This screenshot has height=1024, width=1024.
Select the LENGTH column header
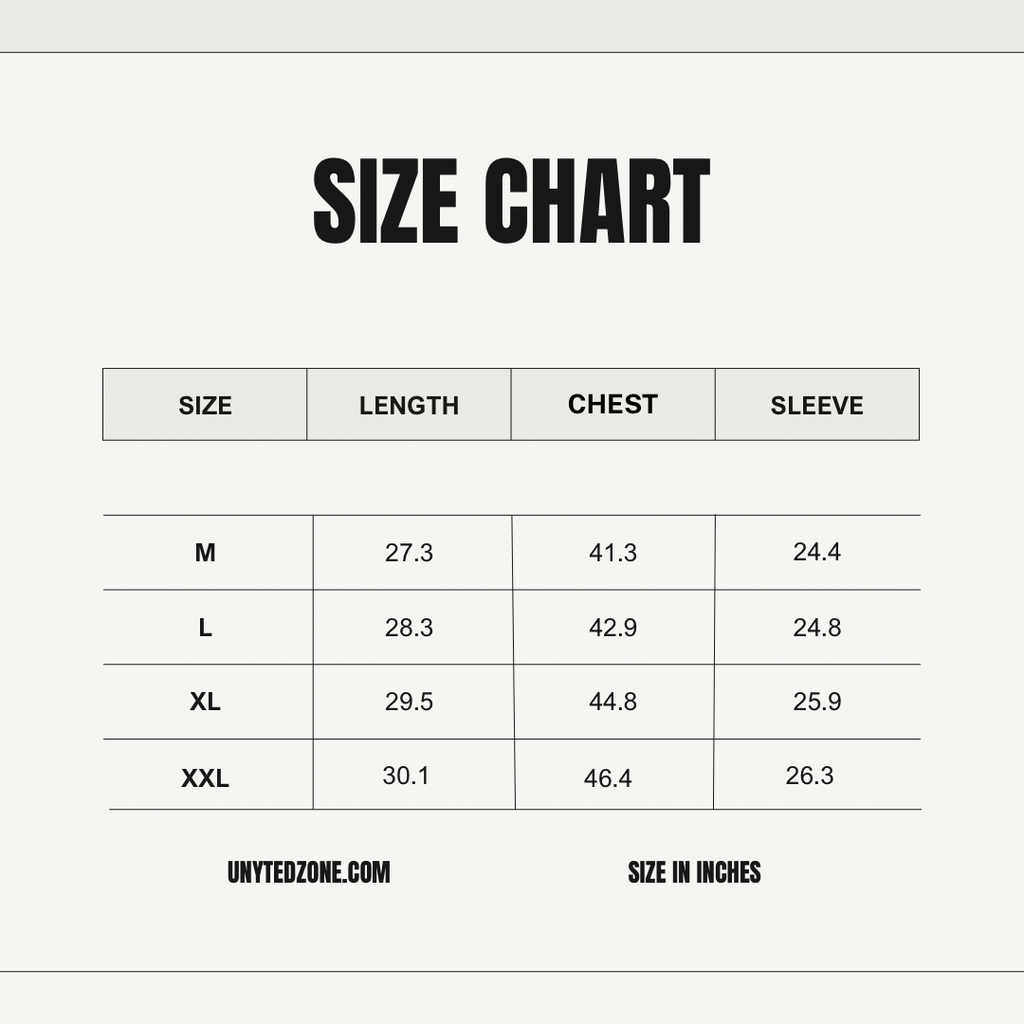click(409, 405)
